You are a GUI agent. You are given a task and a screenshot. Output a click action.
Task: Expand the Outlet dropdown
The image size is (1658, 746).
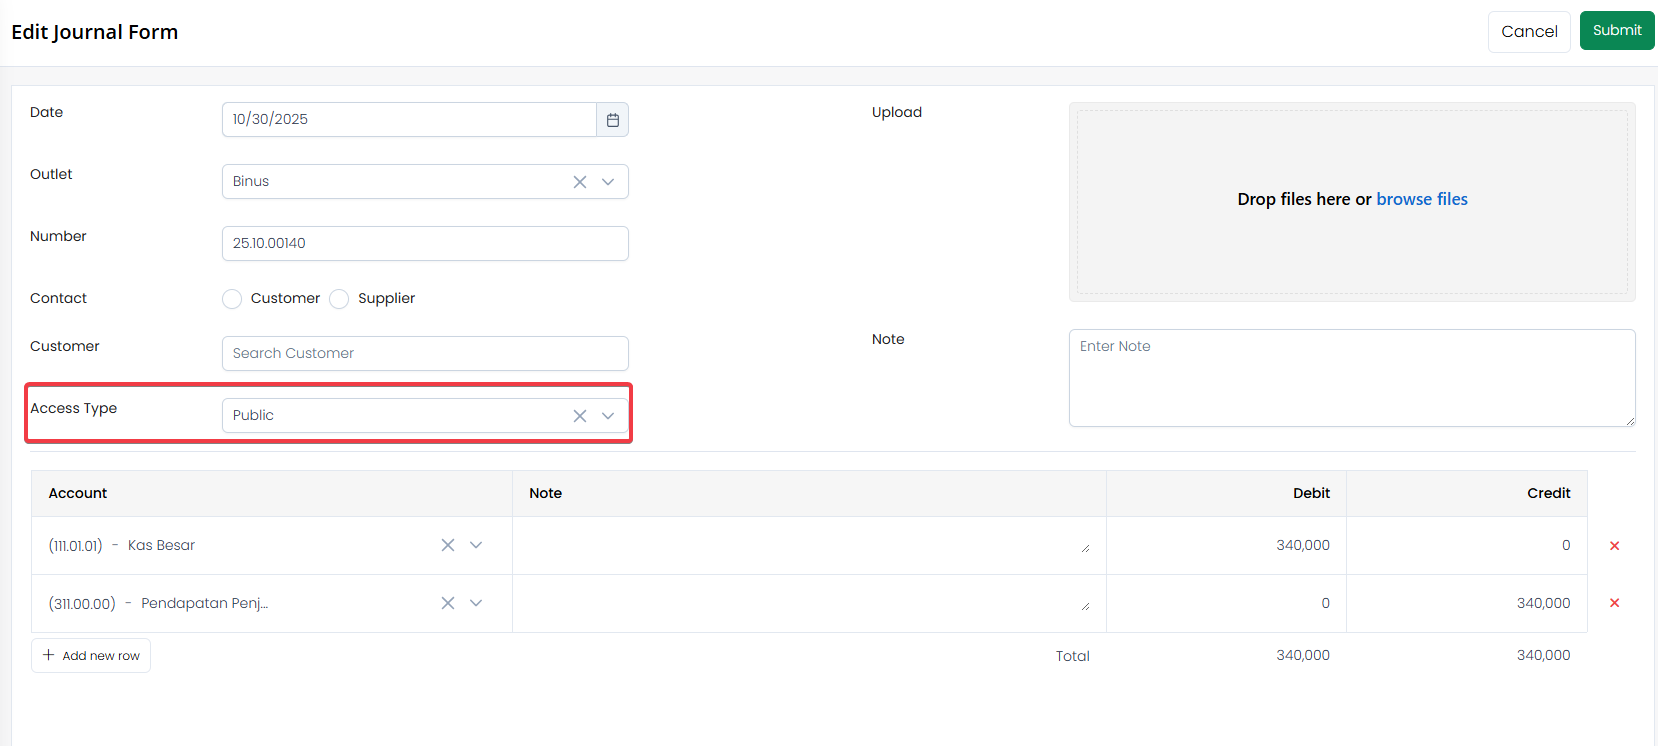pyautogui.click(x=608, y=182)
